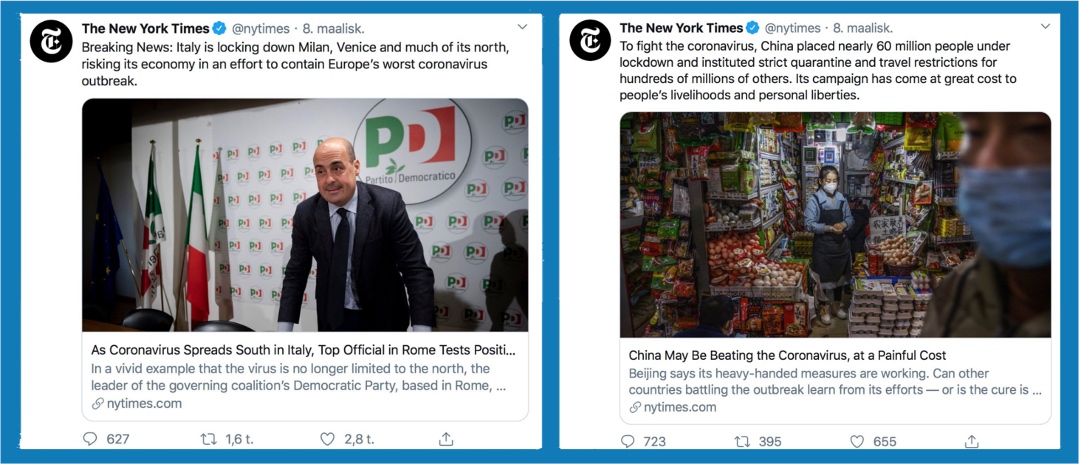Like the China quarantine tweet

[857, 441]
